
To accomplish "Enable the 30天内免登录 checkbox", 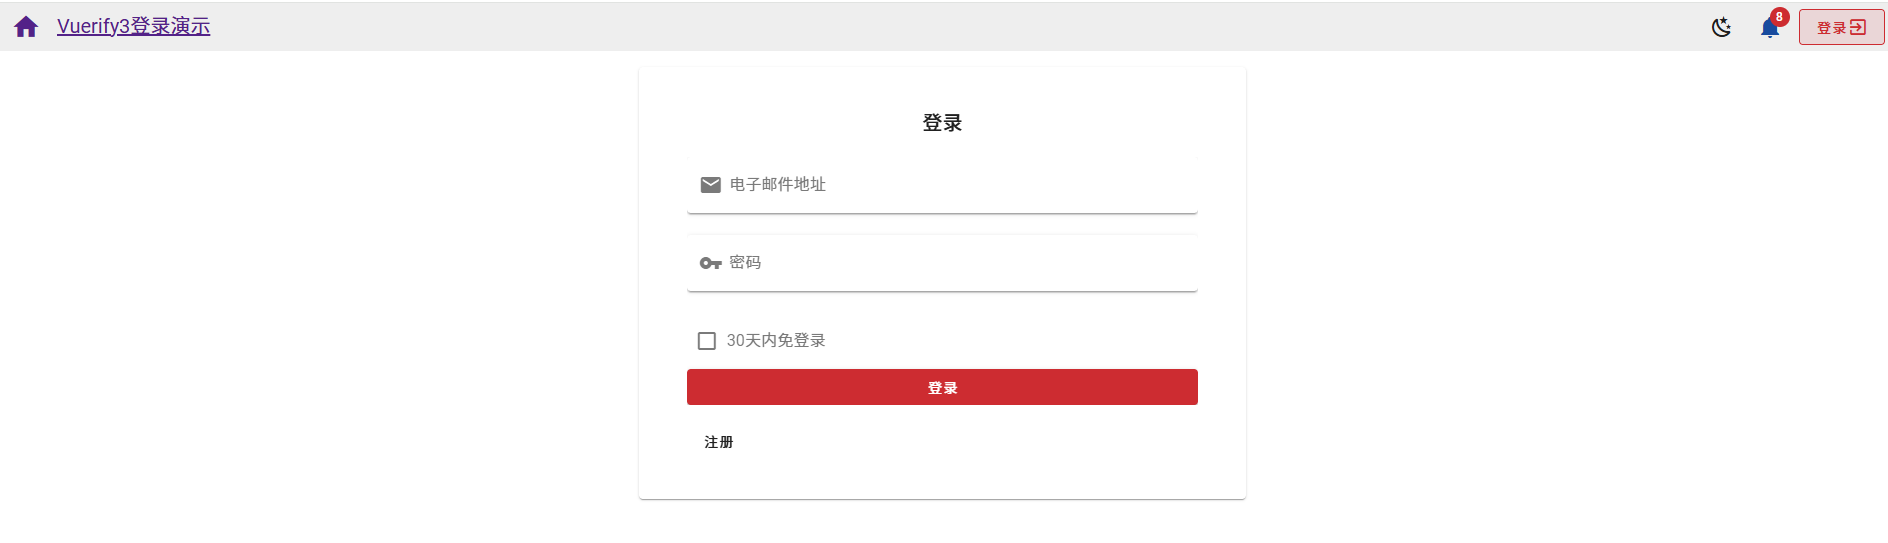I will click(707, 341).
